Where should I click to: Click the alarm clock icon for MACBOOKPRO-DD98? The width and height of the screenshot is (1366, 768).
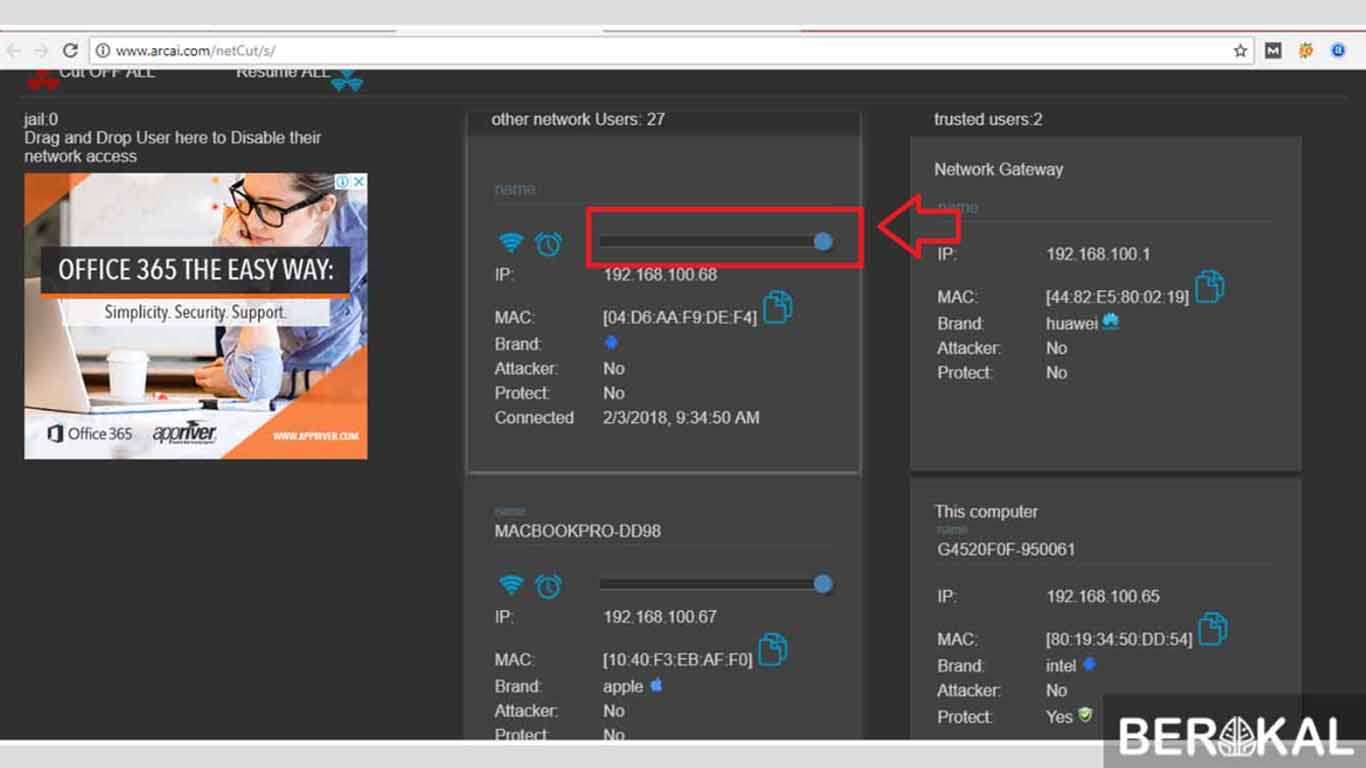[x=548, y=585]
